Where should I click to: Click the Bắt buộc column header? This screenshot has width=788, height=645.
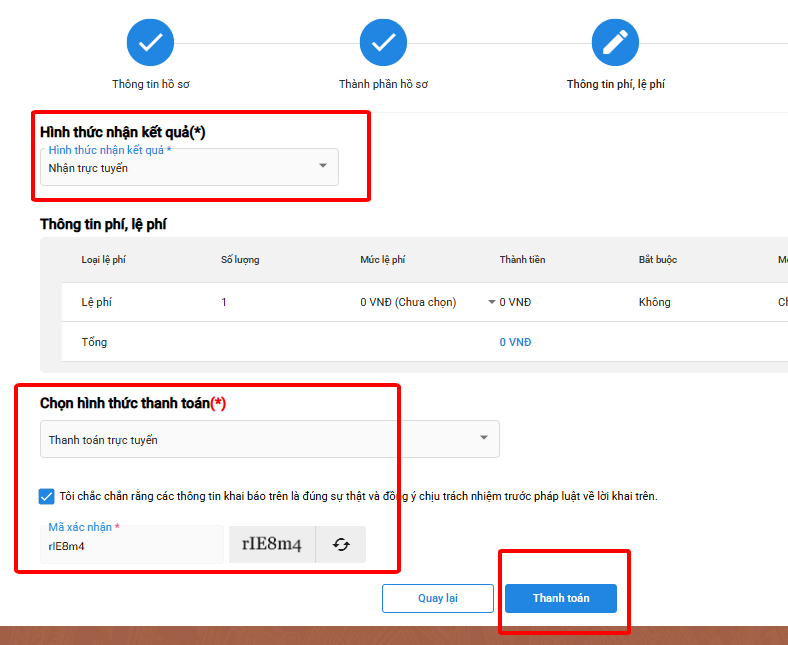(x=657, y=260)
